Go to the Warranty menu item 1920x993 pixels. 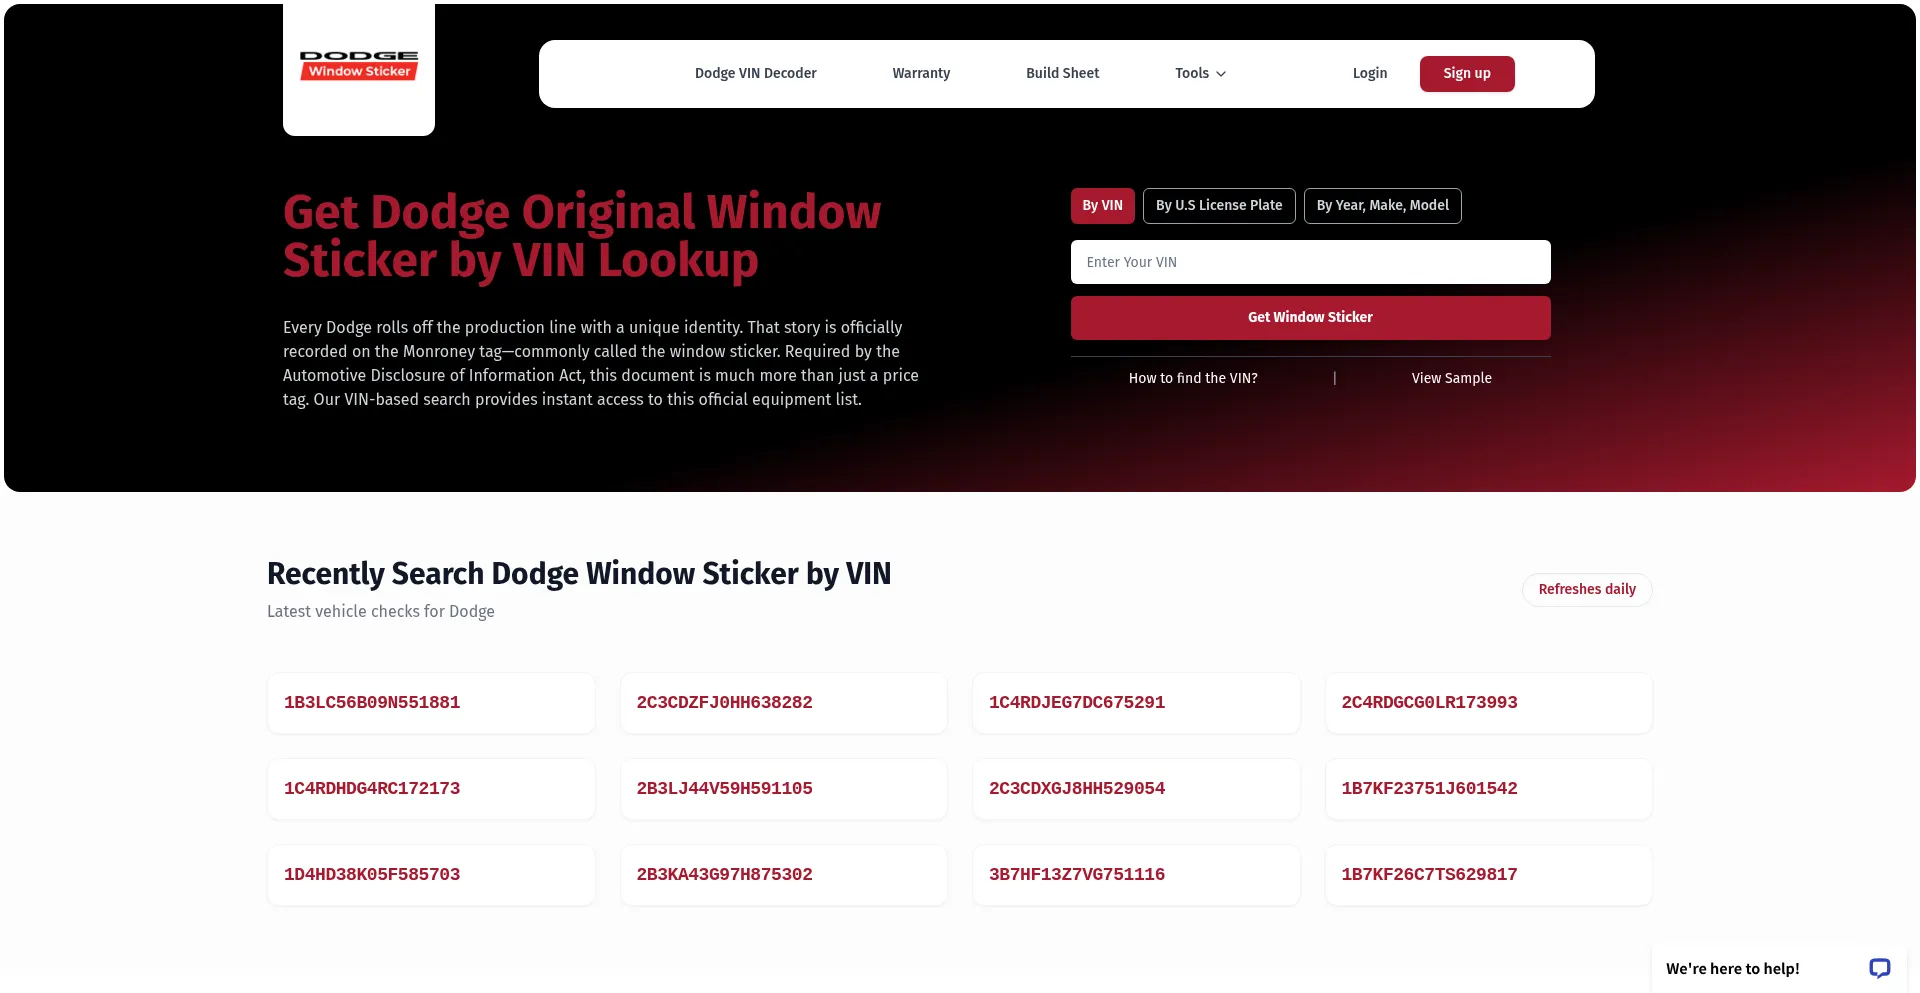(921, 73)
